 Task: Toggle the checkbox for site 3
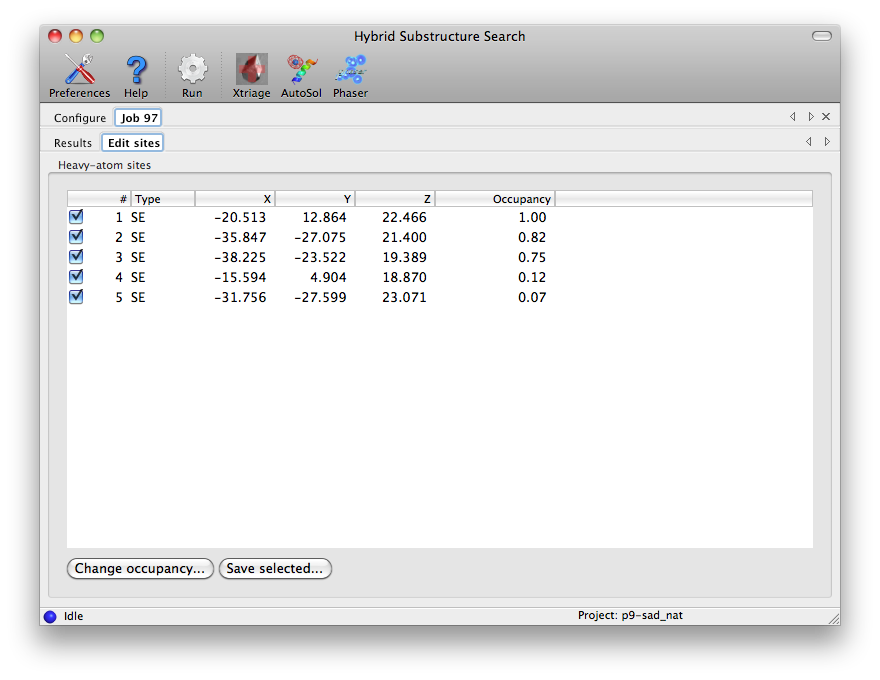pos(76,257)
